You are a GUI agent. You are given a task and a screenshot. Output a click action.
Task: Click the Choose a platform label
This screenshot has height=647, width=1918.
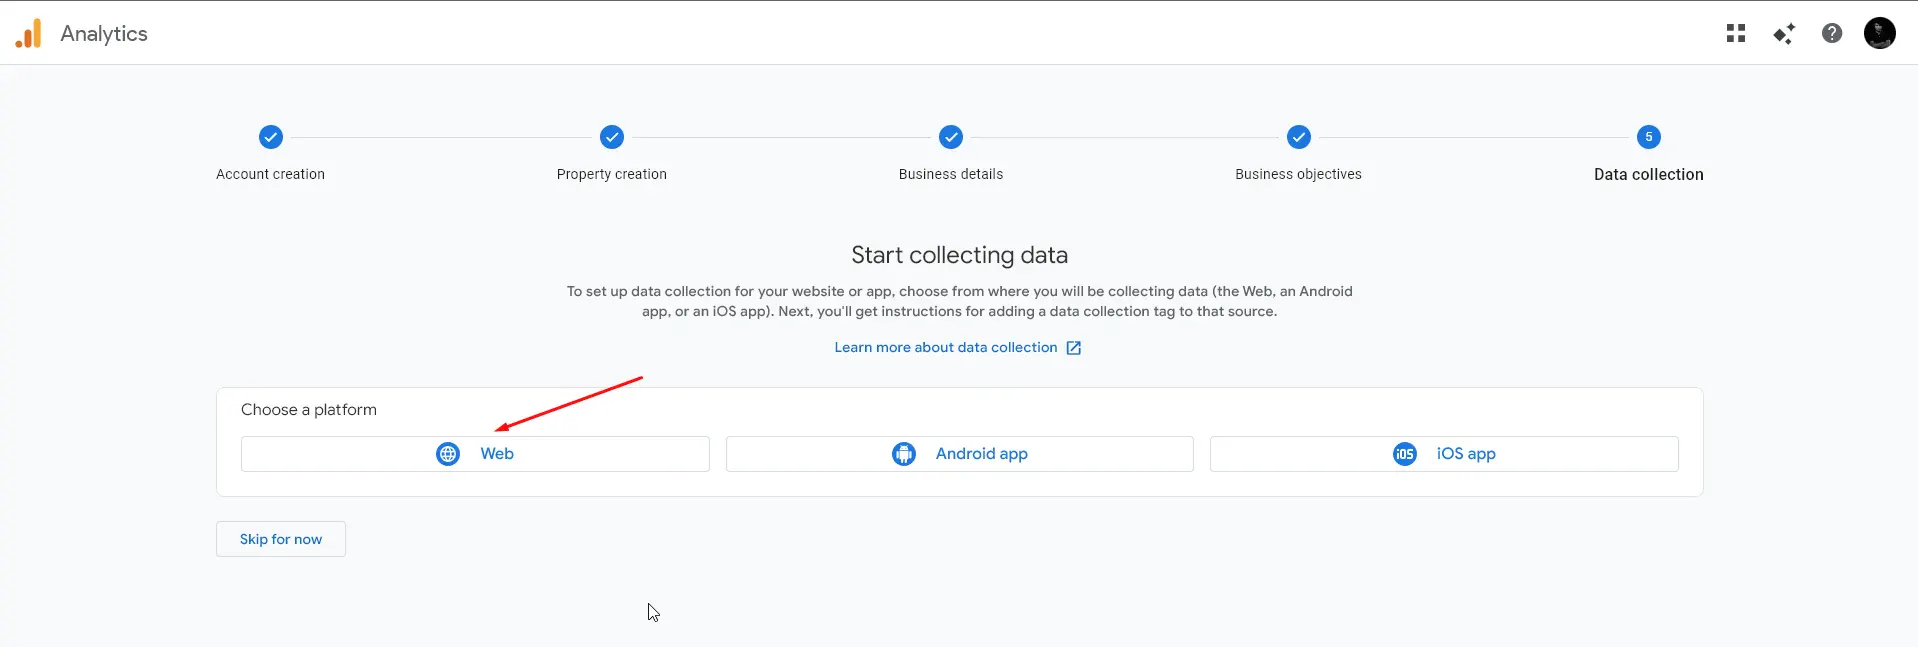309,410
